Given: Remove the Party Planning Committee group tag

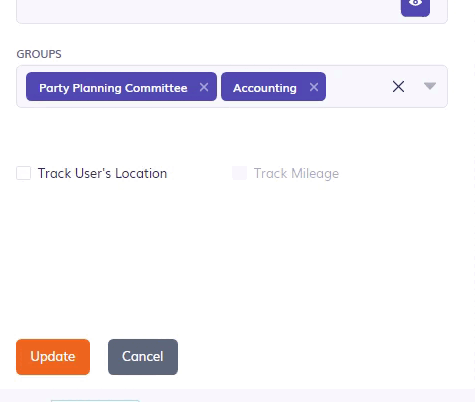Looking at the screenshot, I should 204,87.
